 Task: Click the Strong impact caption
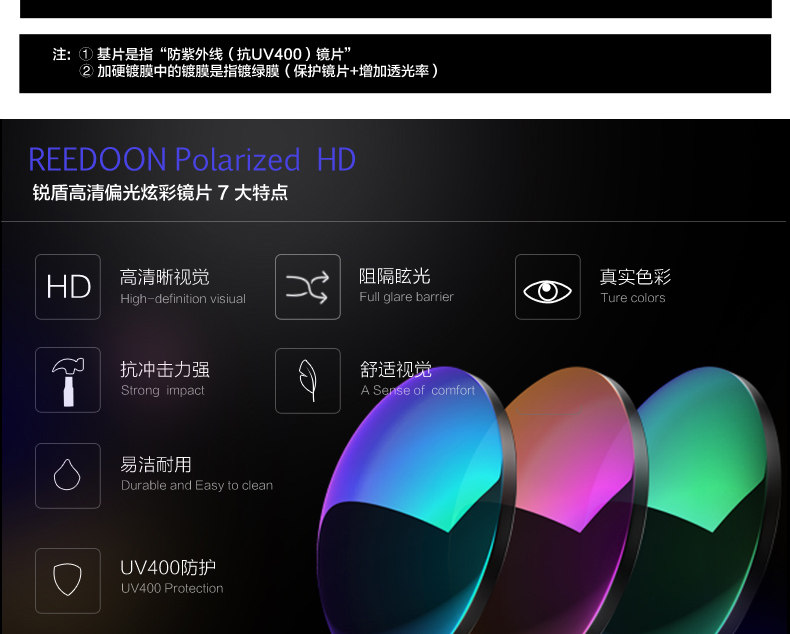[x=163, y=391]
